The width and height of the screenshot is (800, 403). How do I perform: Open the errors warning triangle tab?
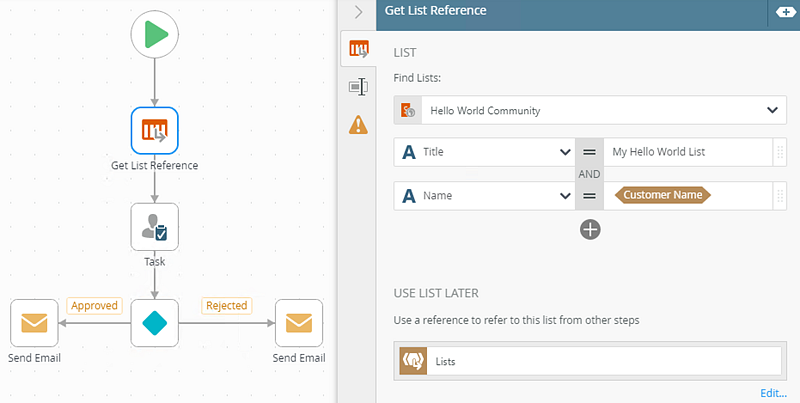click(357, 125)
